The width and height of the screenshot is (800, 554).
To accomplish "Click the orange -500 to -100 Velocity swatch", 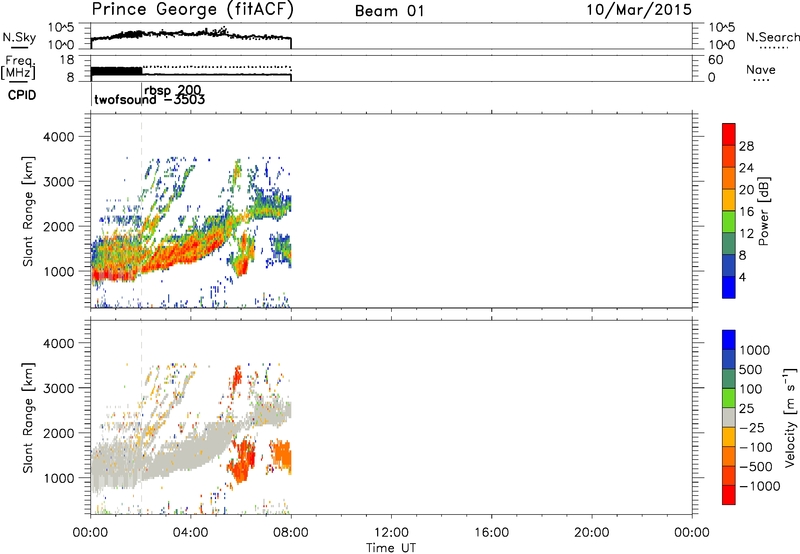I will [729, 456].
